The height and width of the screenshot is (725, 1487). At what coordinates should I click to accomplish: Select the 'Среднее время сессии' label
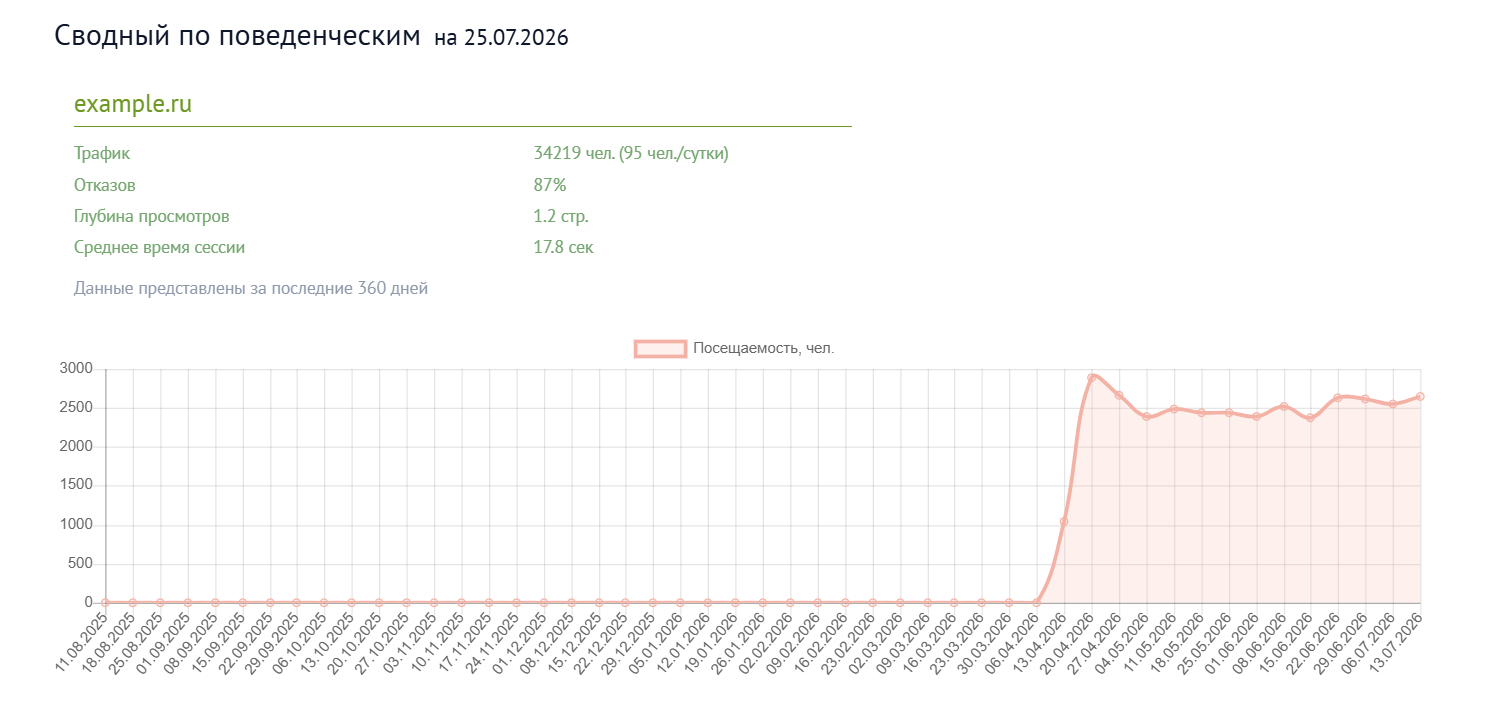(x=159, y=247)
